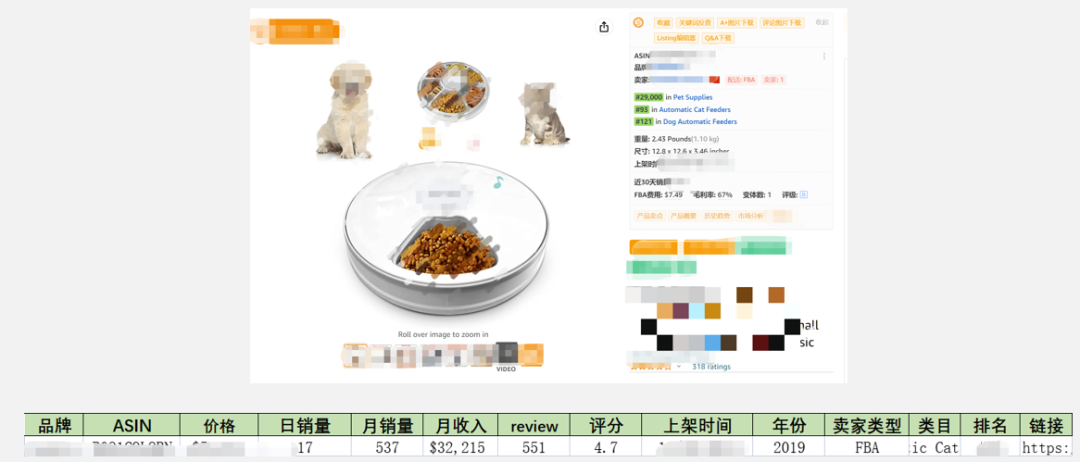This screenshot has height=462, width=1080.
Task: Select the VIDEO thumbnail below product image
Action: pos(506,354)
